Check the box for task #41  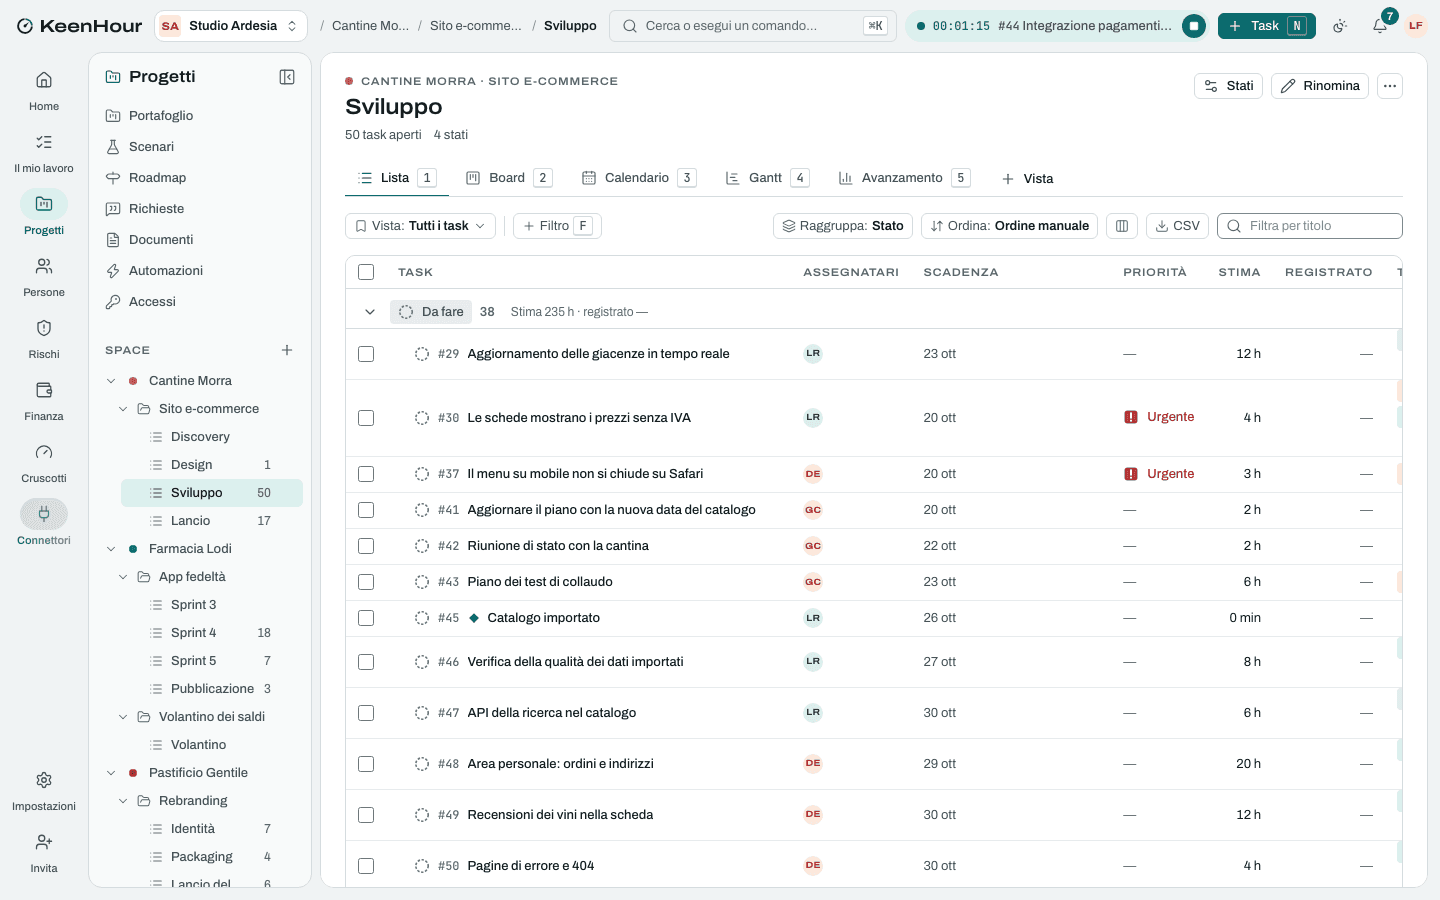pos(366,510)
